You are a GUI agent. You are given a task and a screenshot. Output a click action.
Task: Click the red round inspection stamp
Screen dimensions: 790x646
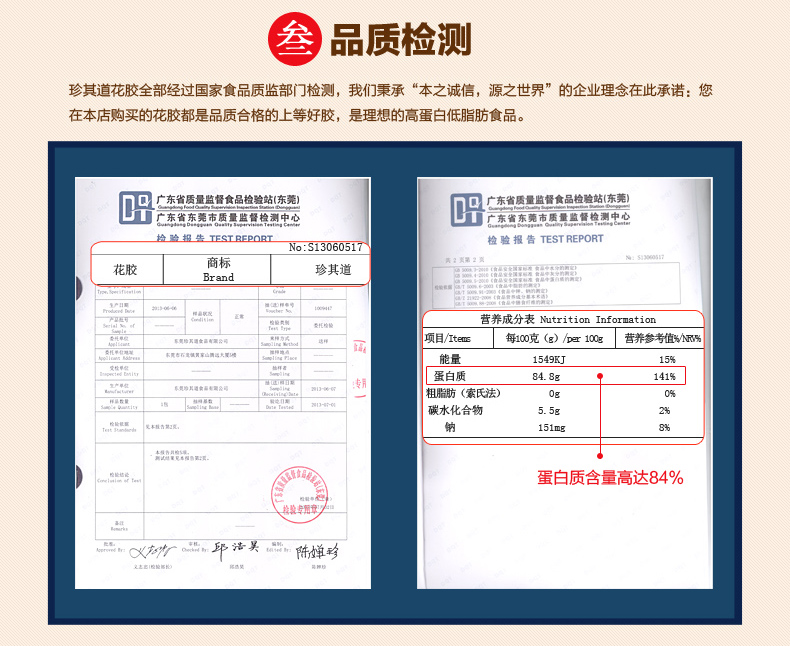pos(299,494)
